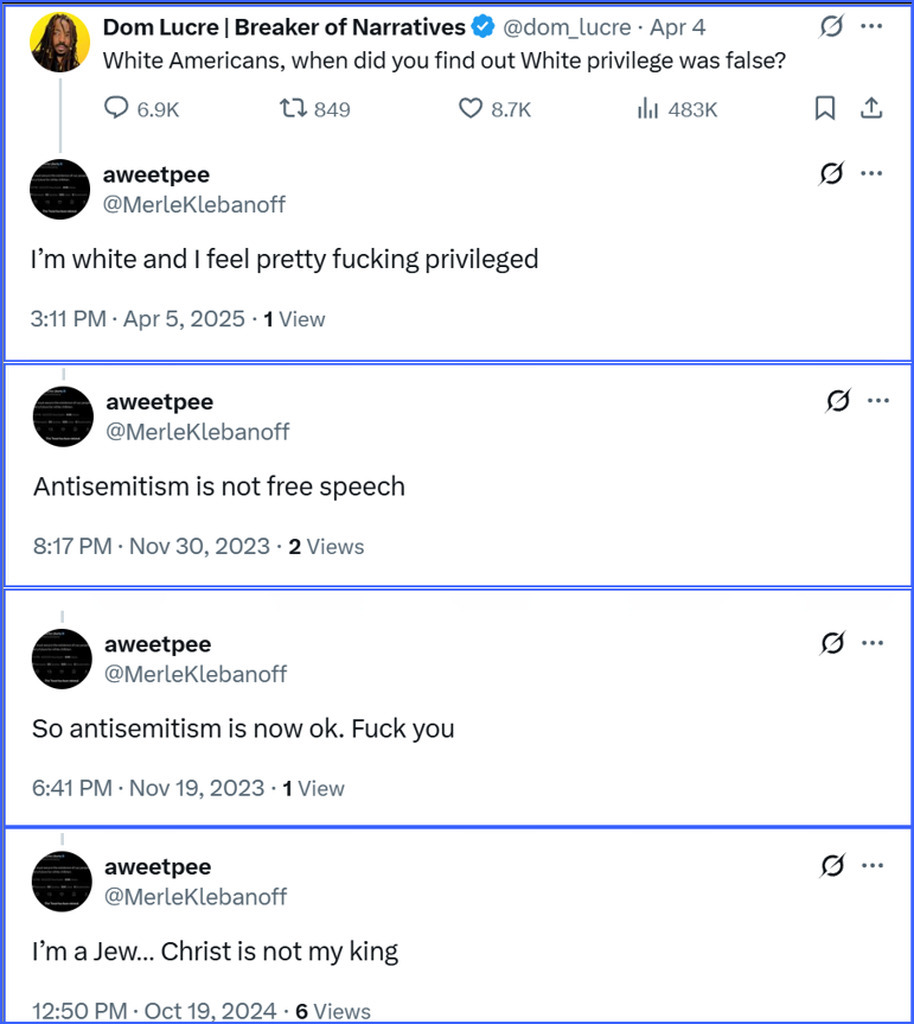Open more options on 'So antisemitism is now ok' post
The image size is (914, 1024).
pos(878,643)
